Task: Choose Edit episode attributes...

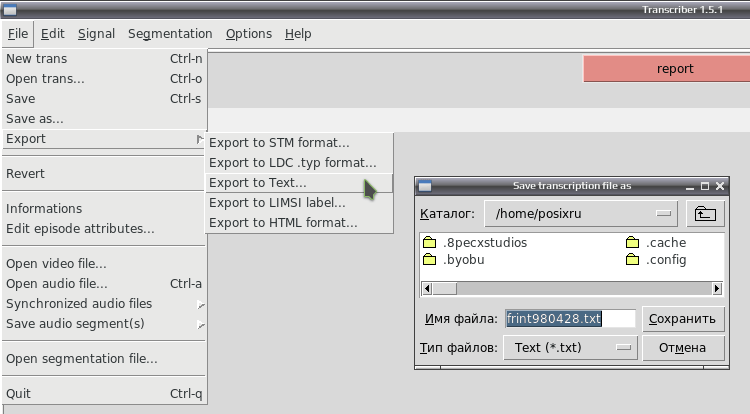Action: [x=104, y=229]
